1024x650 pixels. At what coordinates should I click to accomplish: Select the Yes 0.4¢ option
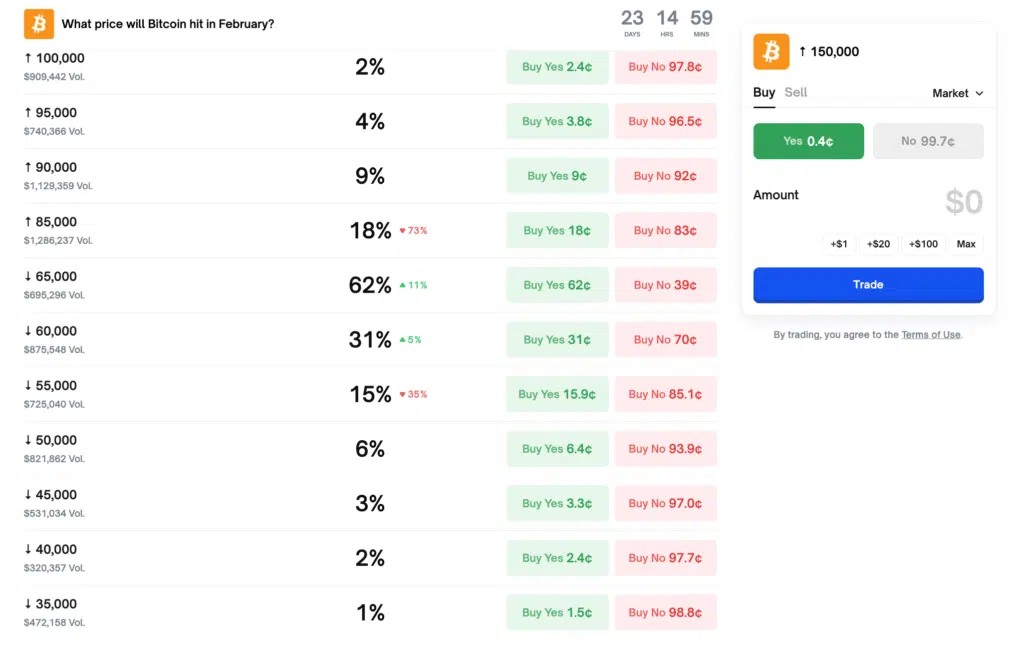pos(808,141)
